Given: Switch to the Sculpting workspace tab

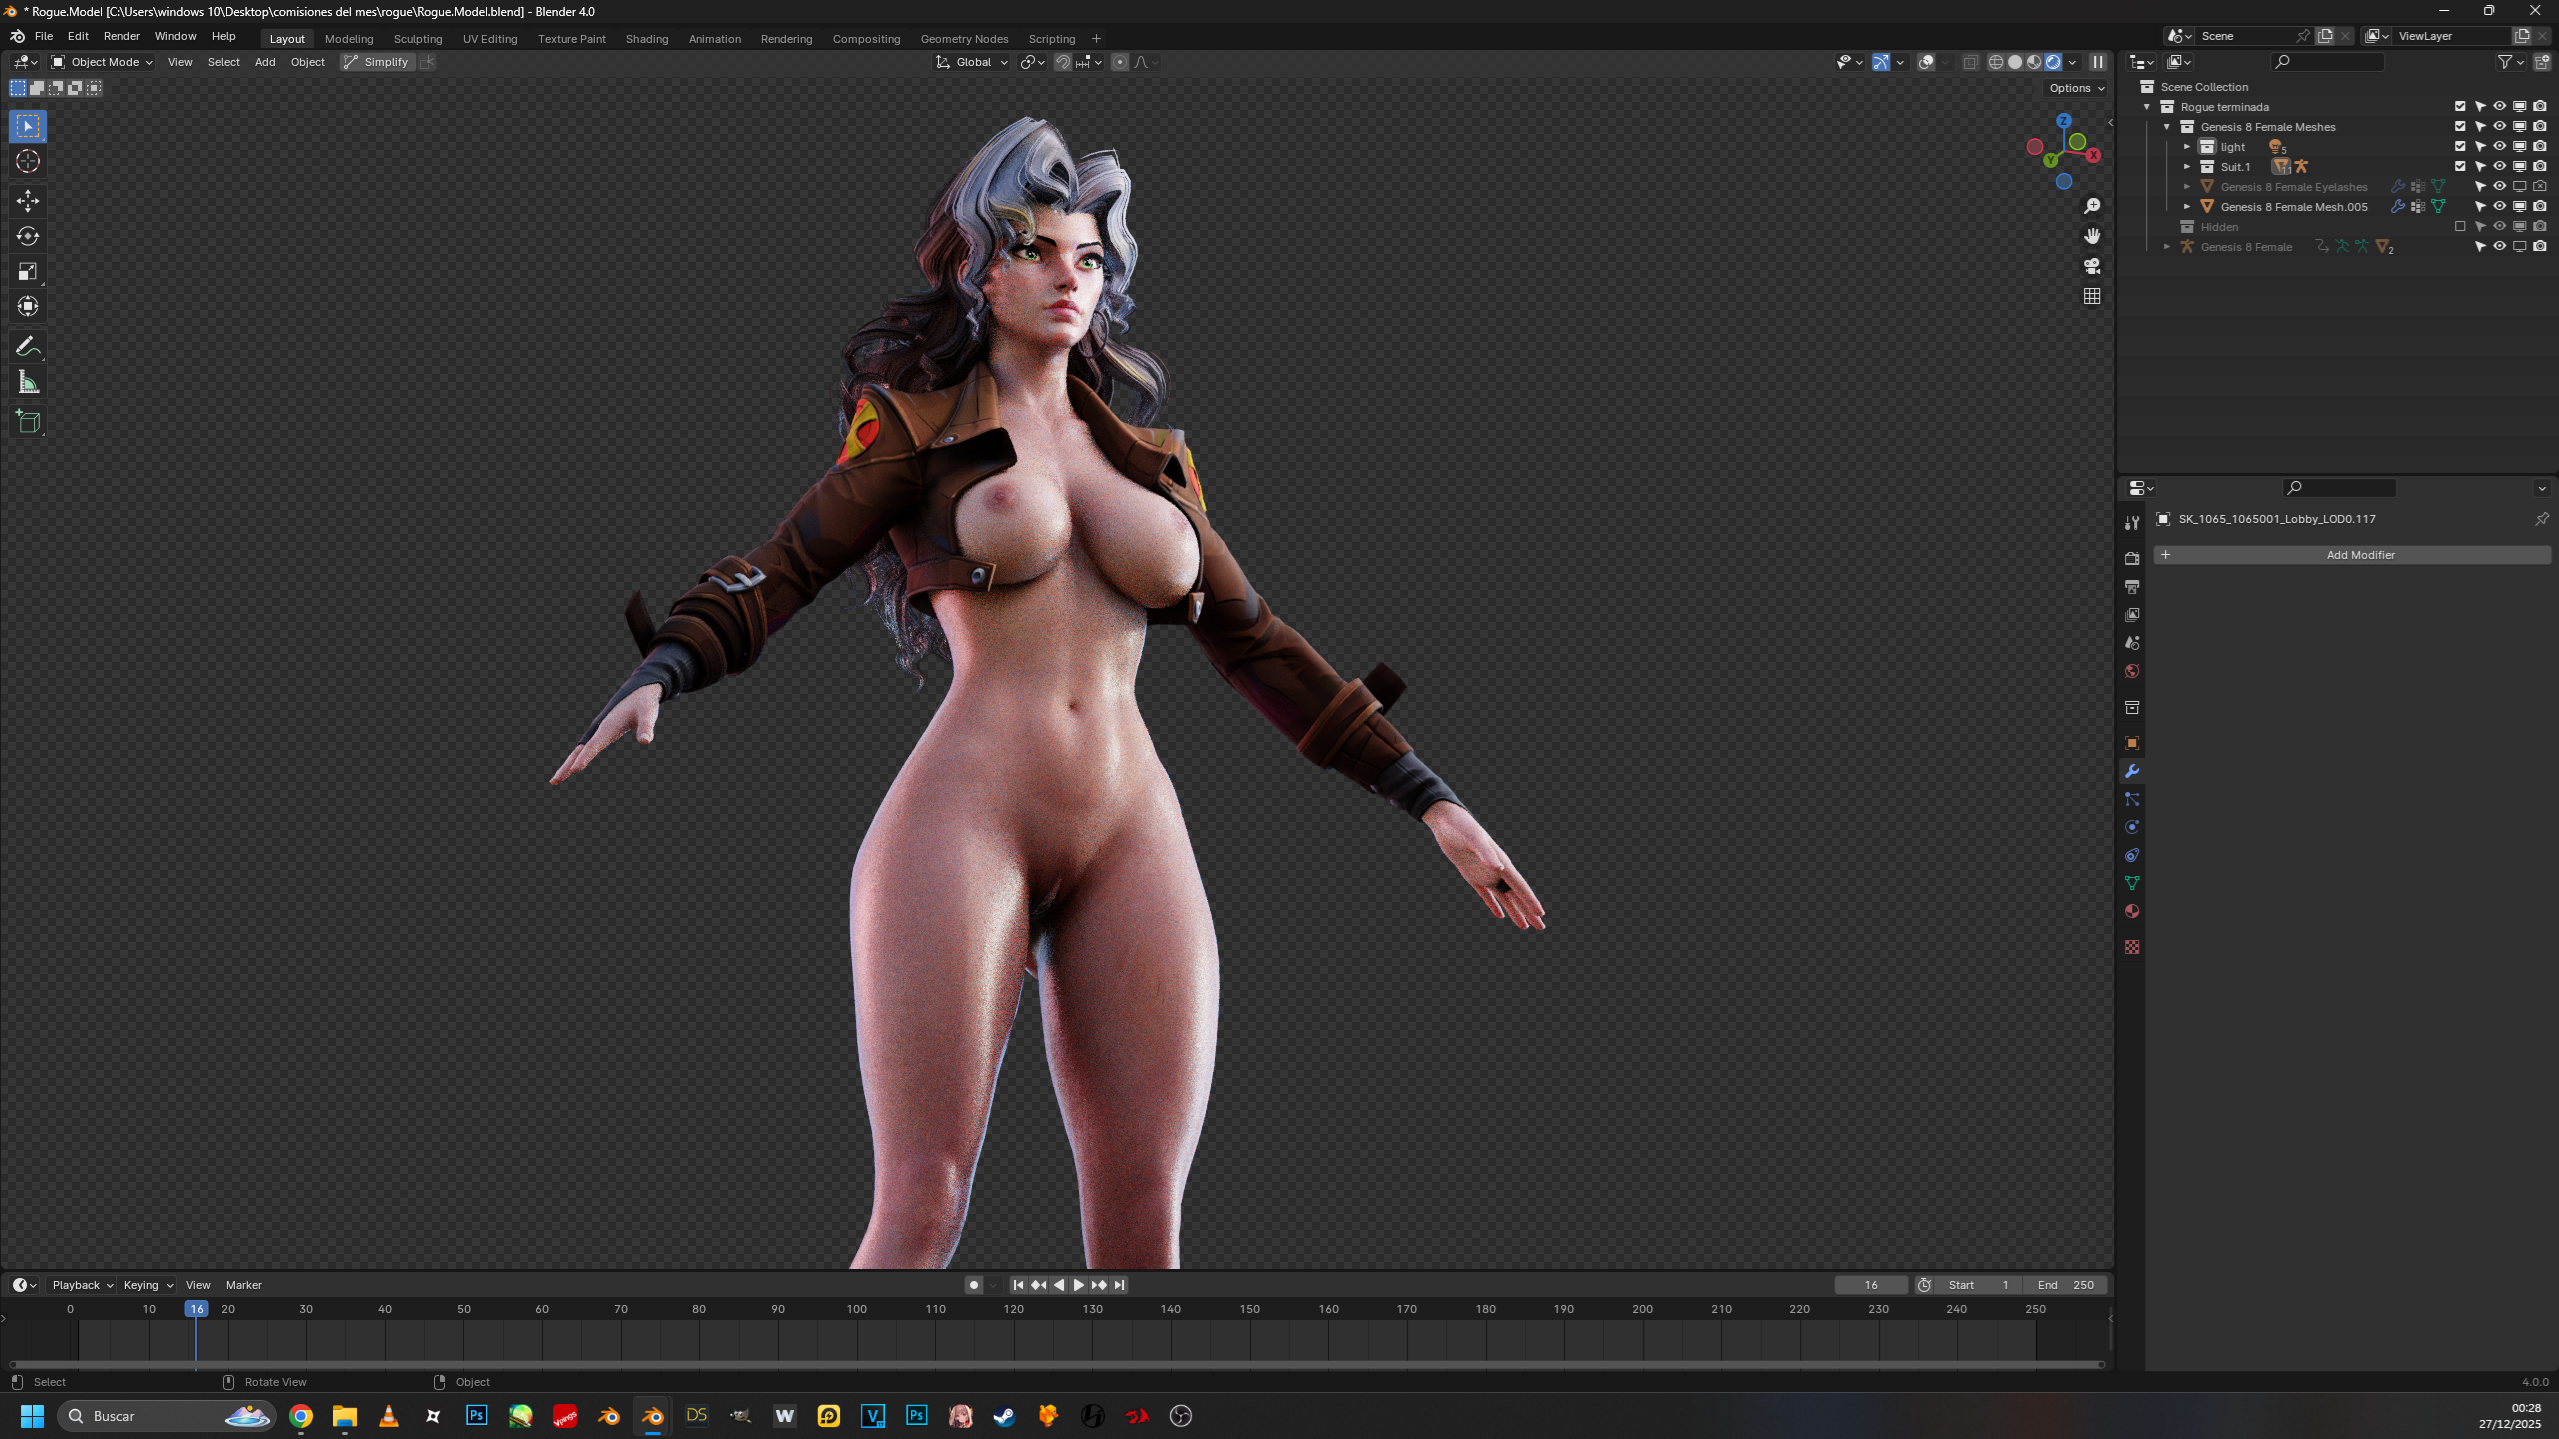Looking at the screenshot, I should pyautogui.click(x=418, y=39).
